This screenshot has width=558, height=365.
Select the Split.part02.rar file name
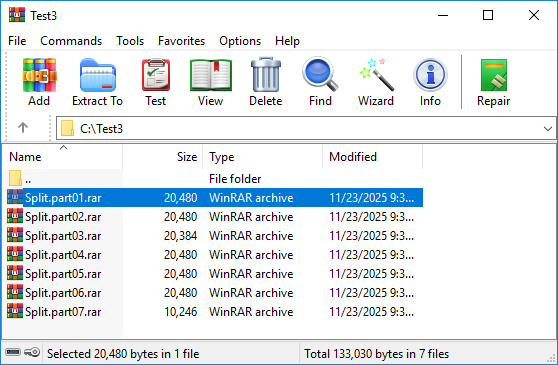(63, 217)
